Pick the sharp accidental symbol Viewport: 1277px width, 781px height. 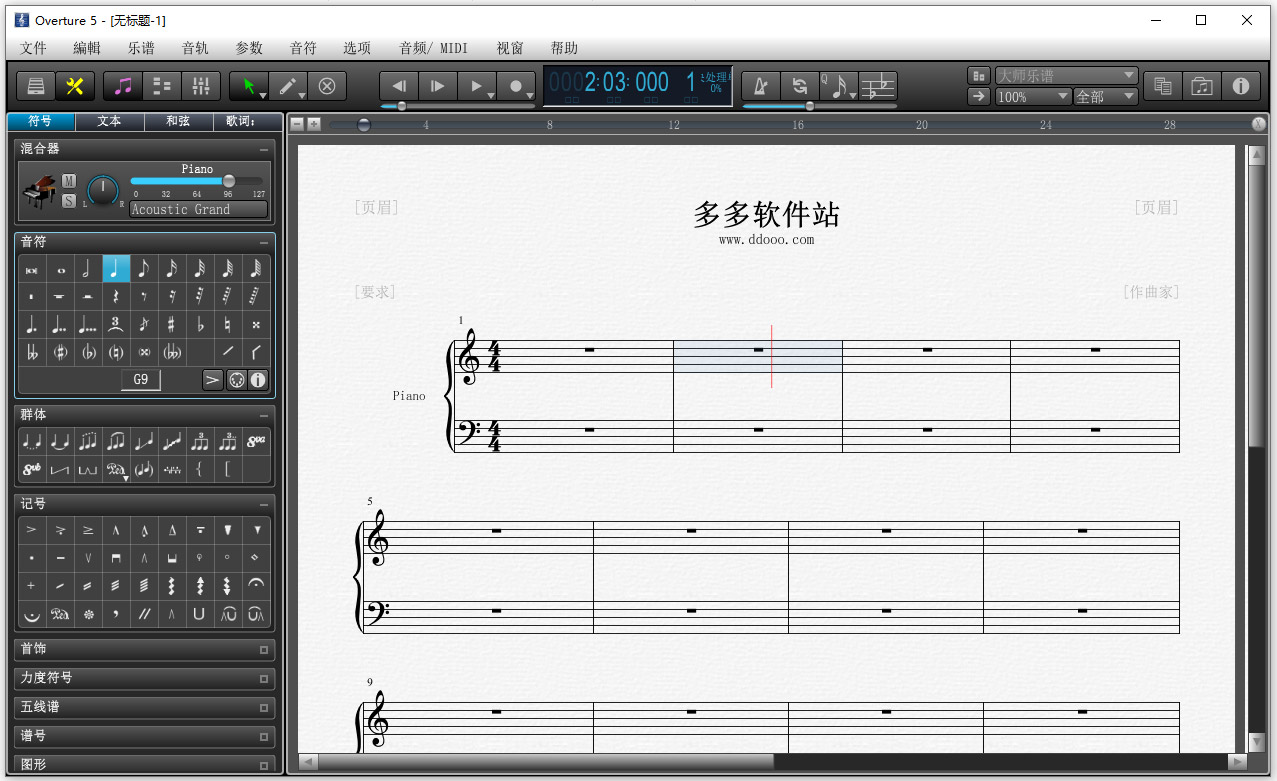click(172, 323)
